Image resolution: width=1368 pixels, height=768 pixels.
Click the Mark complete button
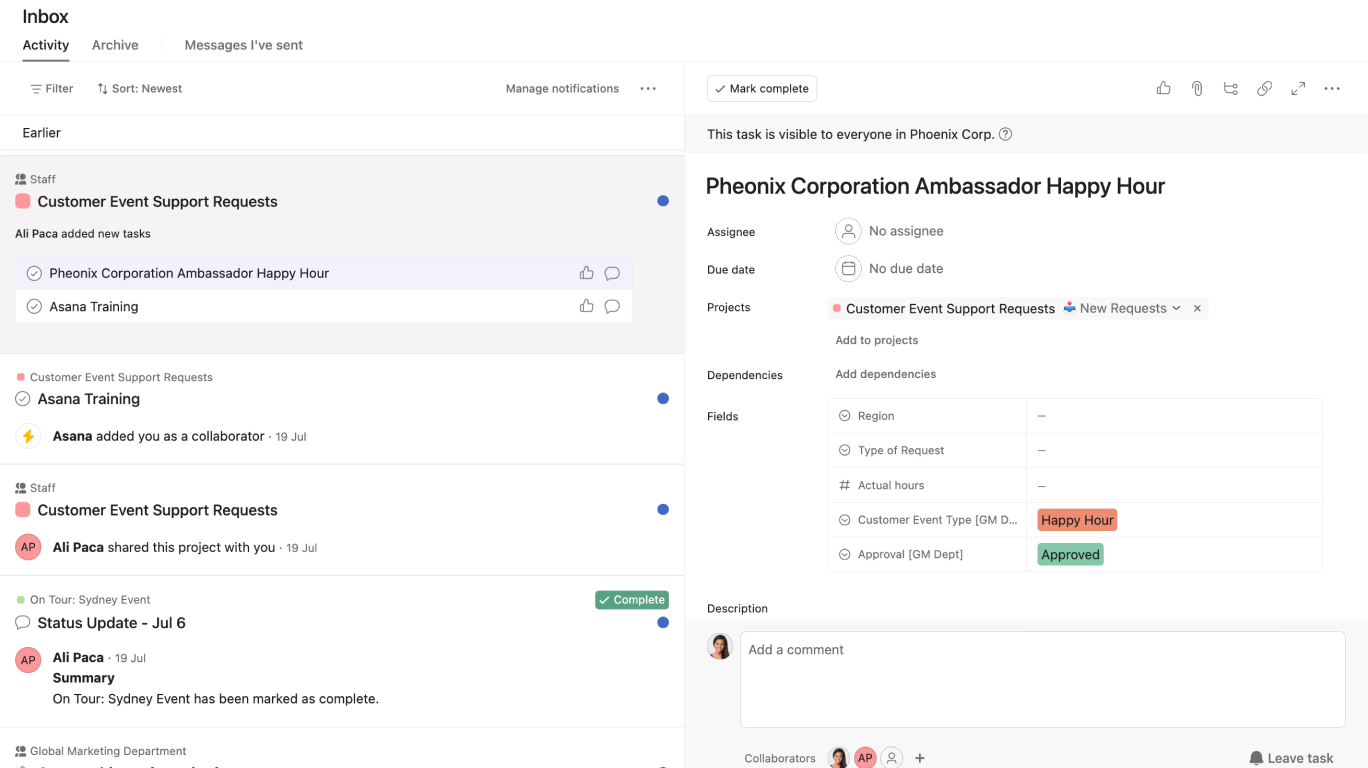761,88
